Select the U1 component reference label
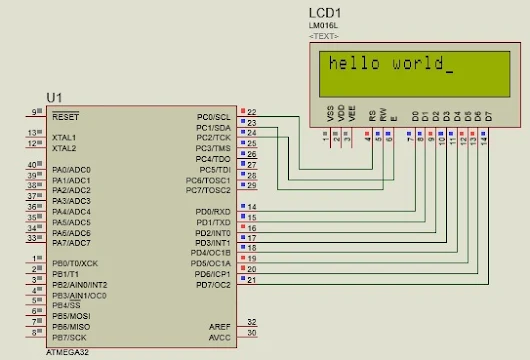The width and height of the screenshot is (530, 360). (x=54, y=98)
